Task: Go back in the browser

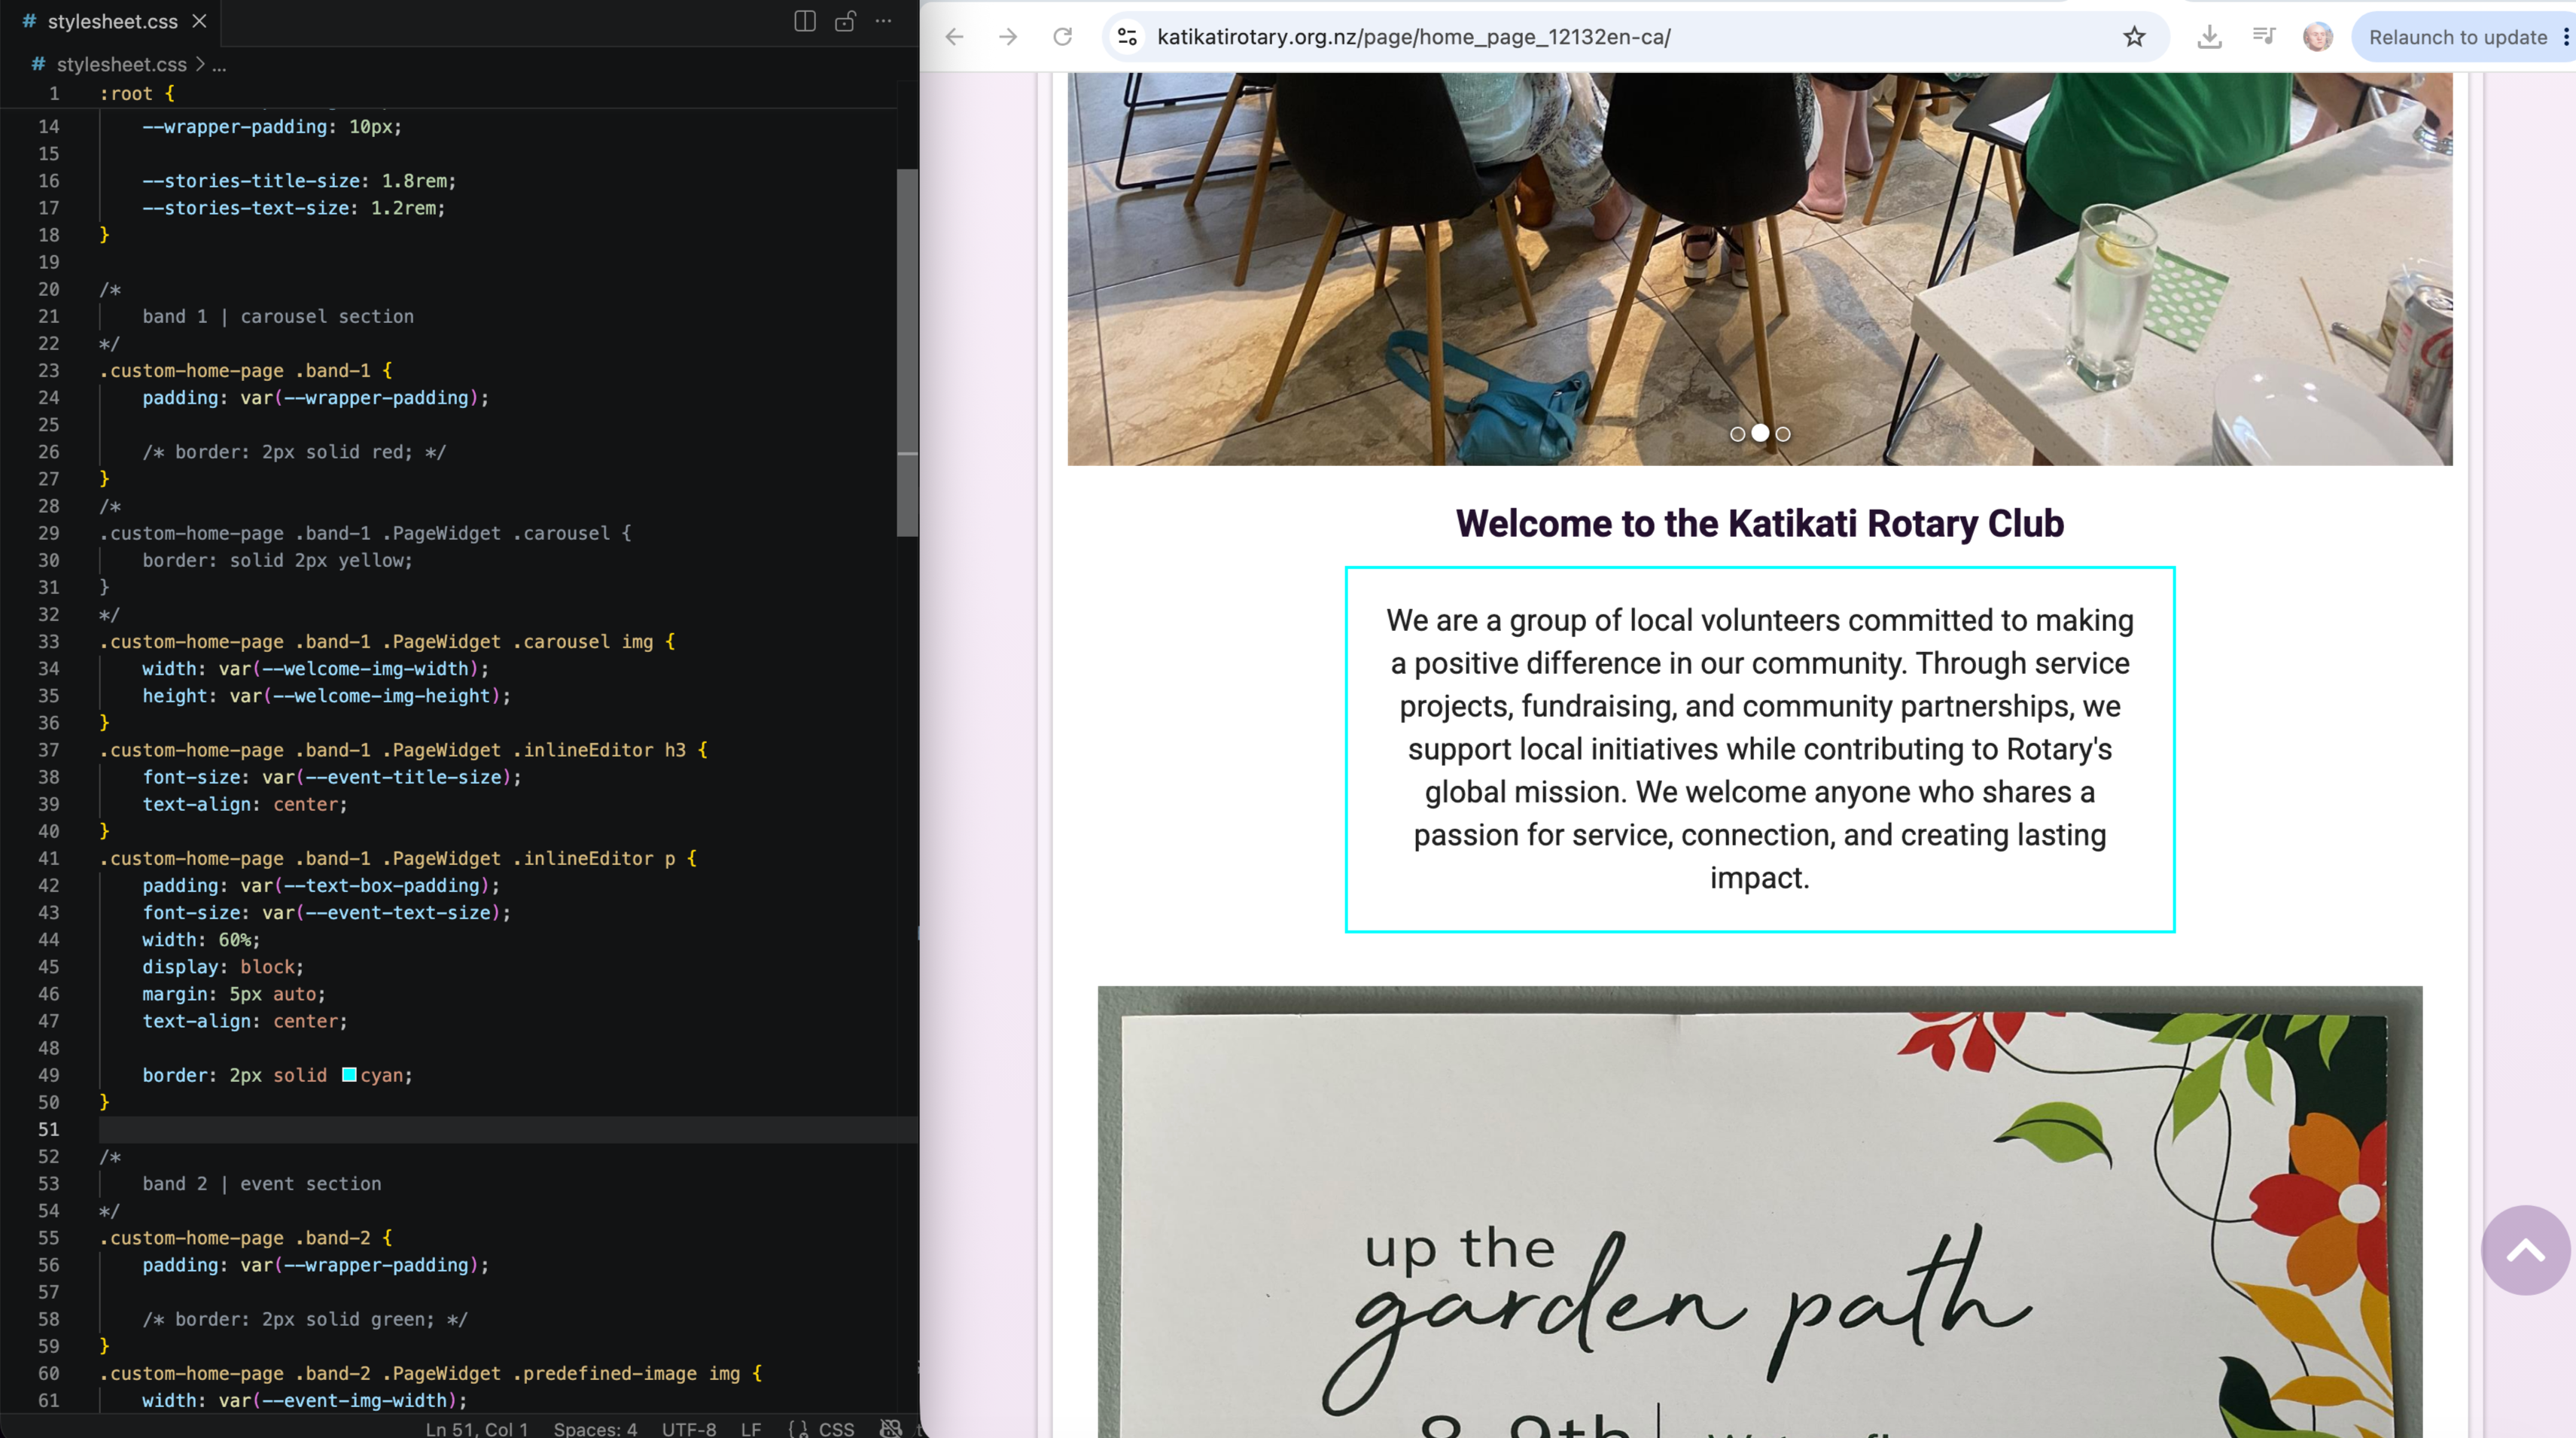Action: tap(954, 37)
